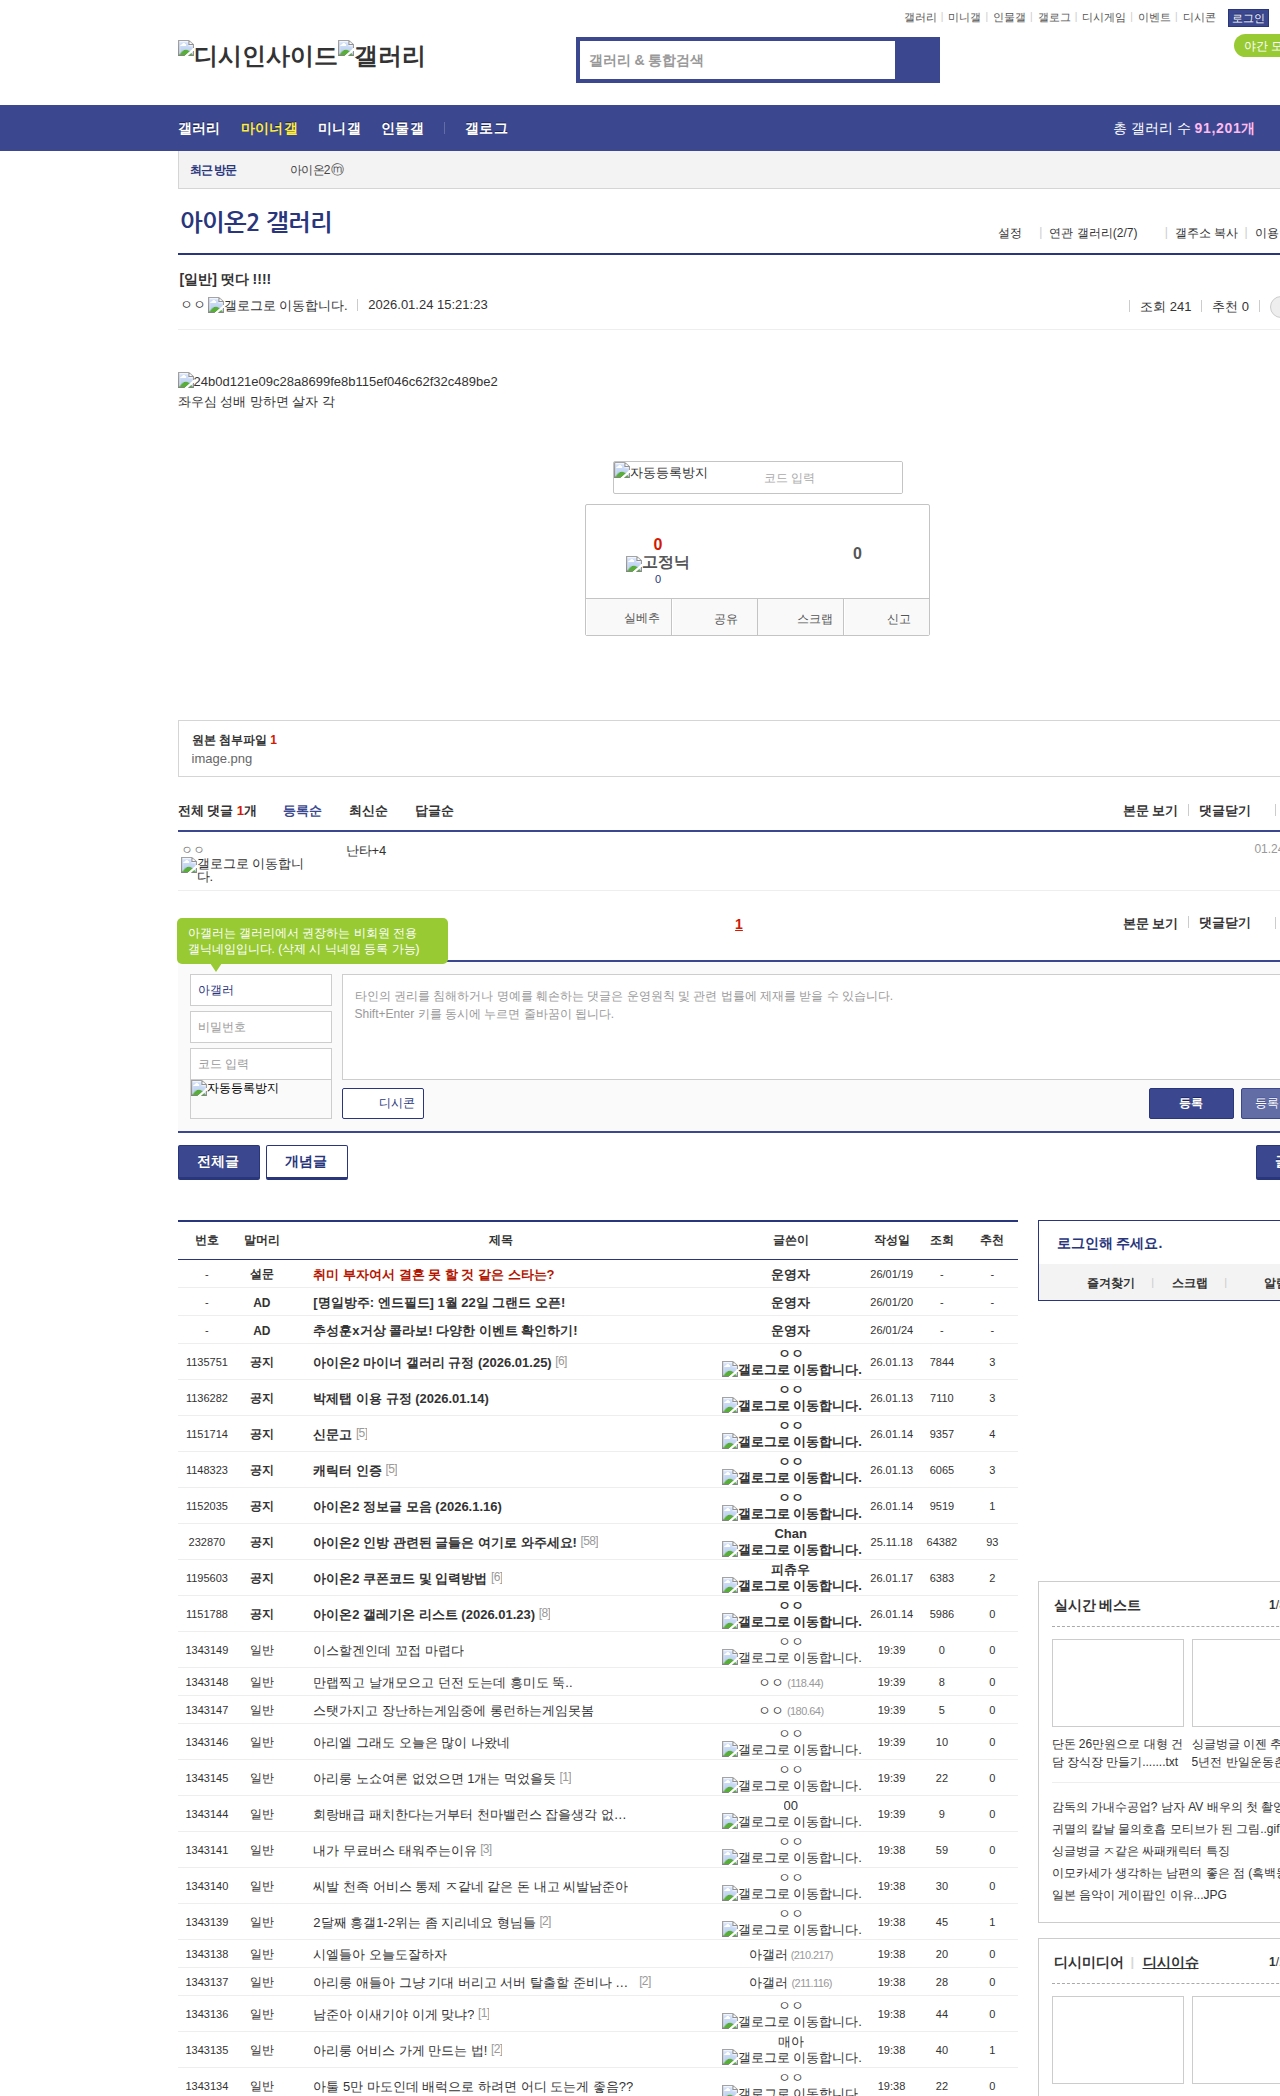Switch to the 마이너갤 tab

tap(269, 129)
